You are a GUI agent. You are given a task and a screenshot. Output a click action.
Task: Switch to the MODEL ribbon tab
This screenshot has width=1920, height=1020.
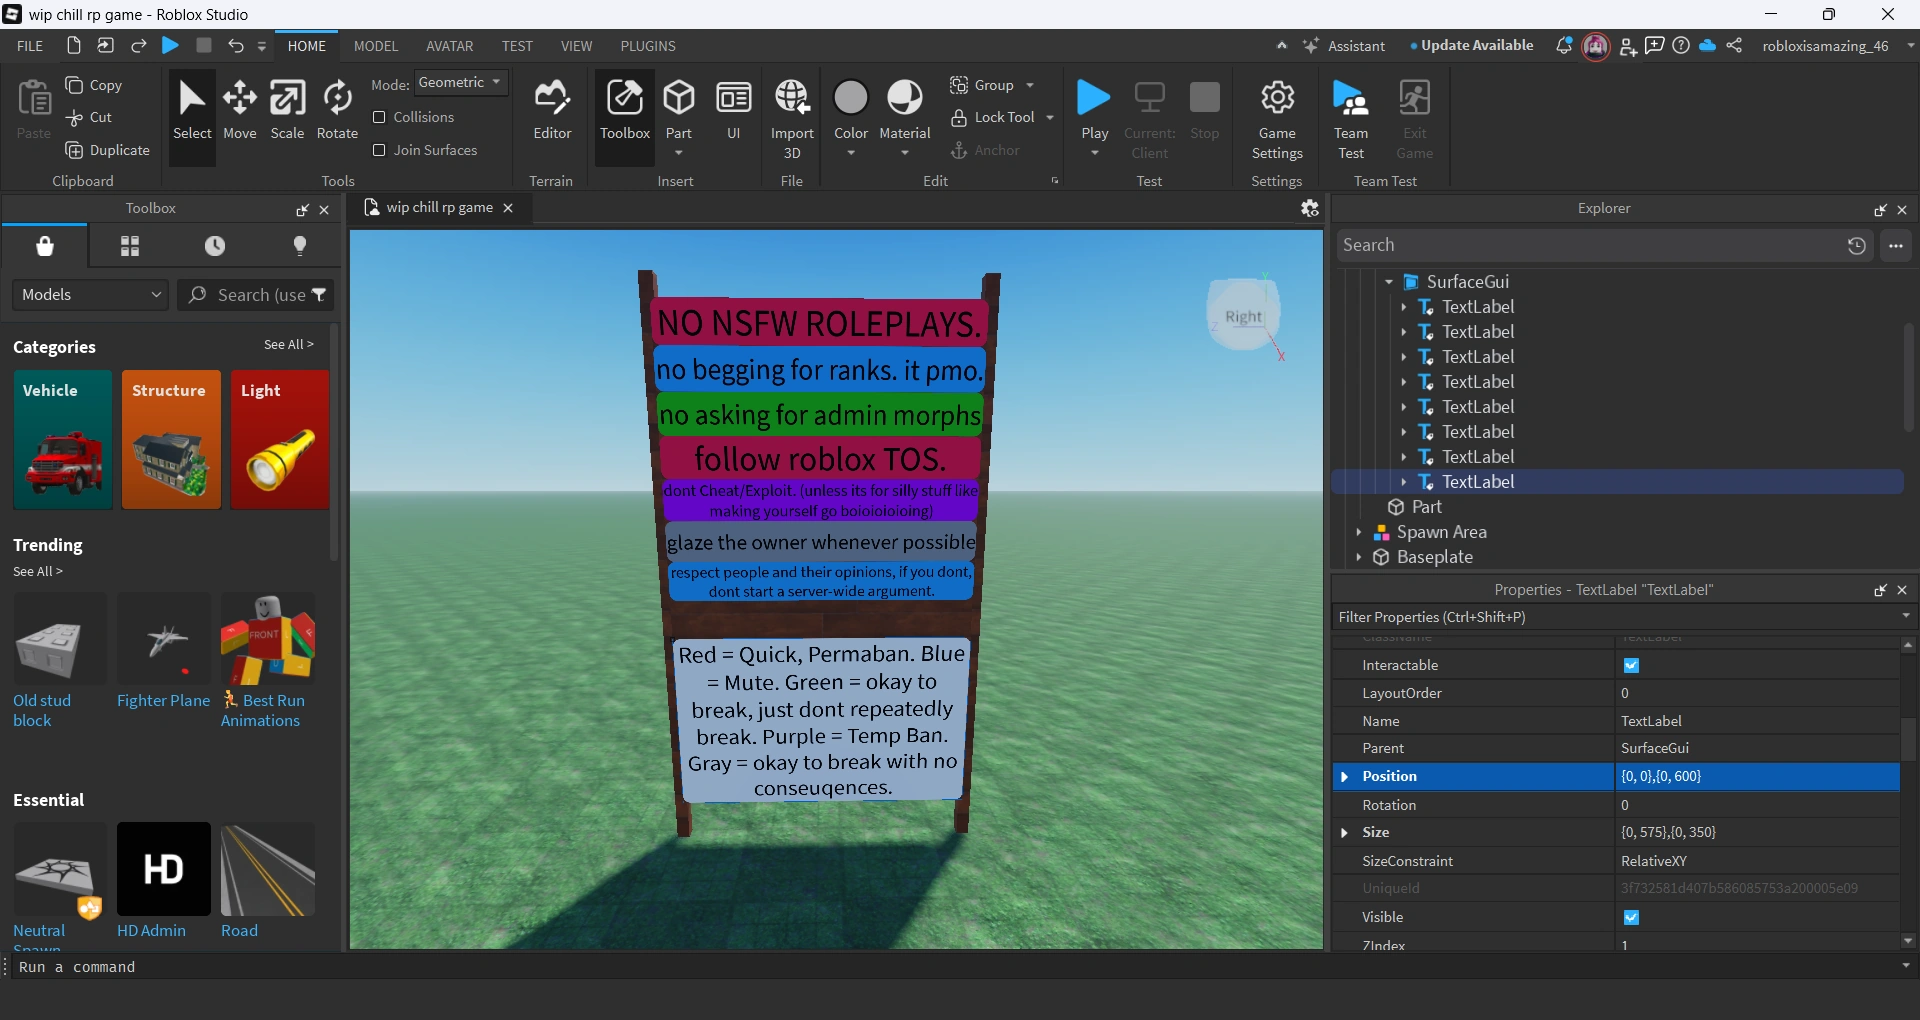pos(376,46)
